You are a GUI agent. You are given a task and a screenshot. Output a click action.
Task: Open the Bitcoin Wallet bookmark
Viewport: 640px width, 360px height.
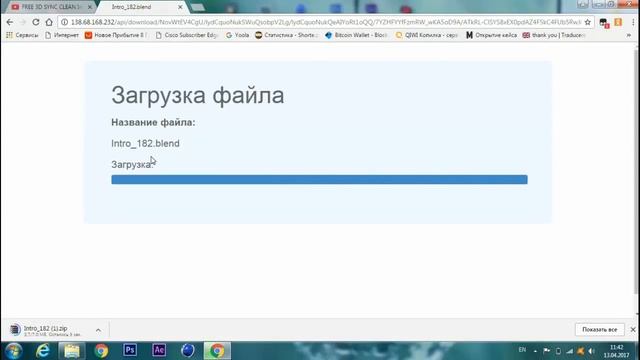(x=356, y=35)
